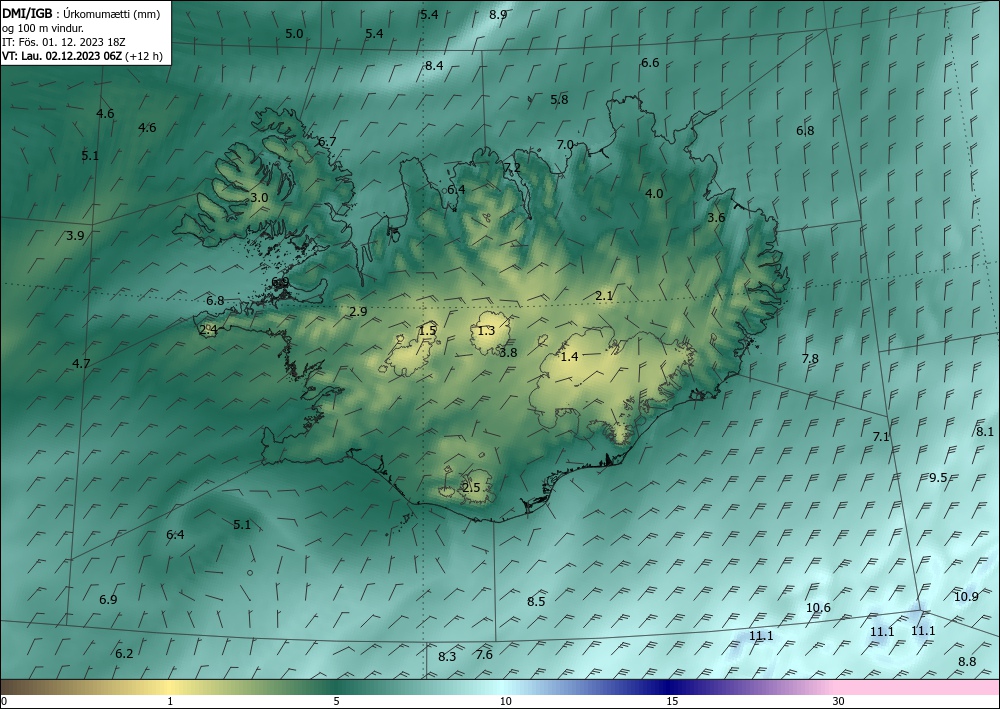Click the 7.1 value label

point(881,437)
